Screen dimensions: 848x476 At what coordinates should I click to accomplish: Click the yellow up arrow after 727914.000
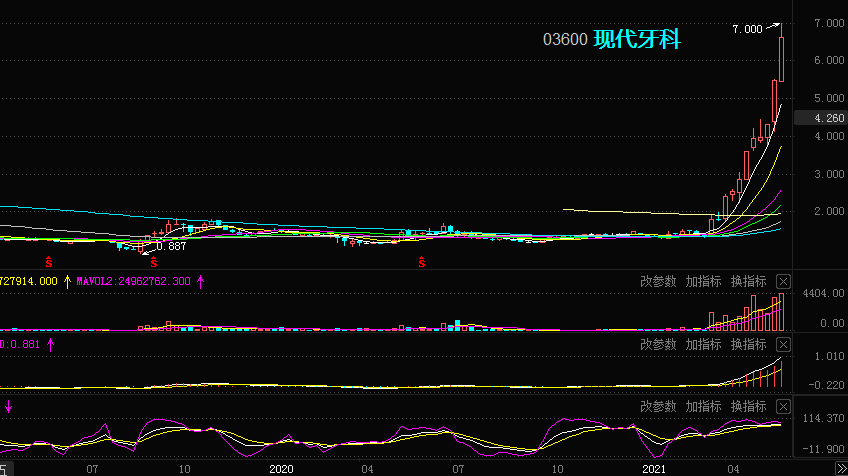tap(67, 281)
